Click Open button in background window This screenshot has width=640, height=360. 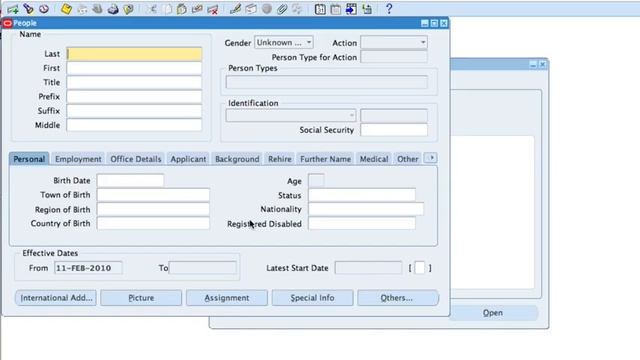493,313
